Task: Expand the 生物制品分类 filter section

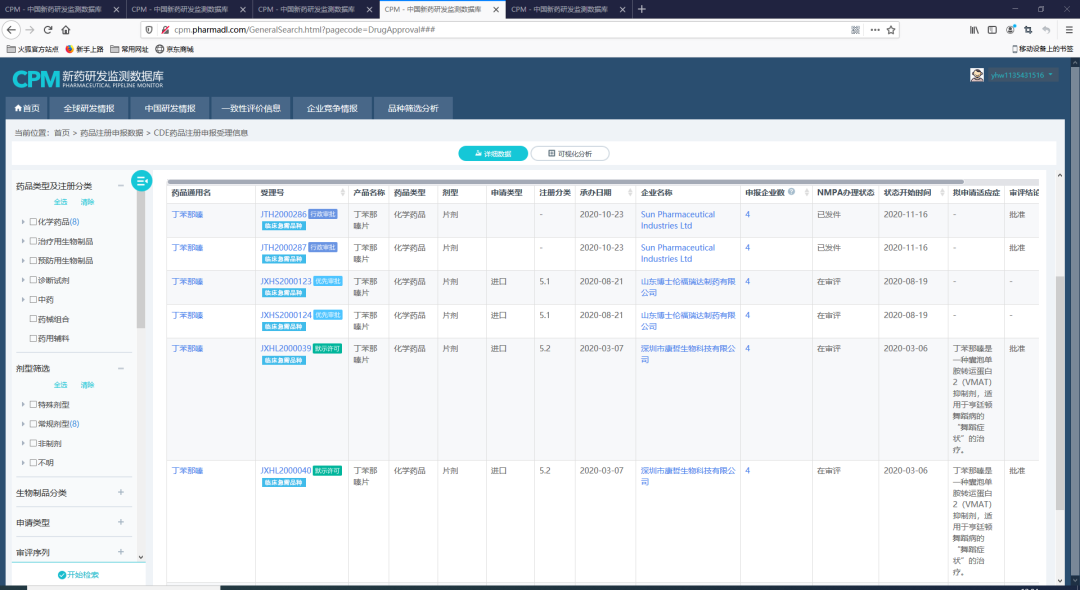Action: [120, 492]
